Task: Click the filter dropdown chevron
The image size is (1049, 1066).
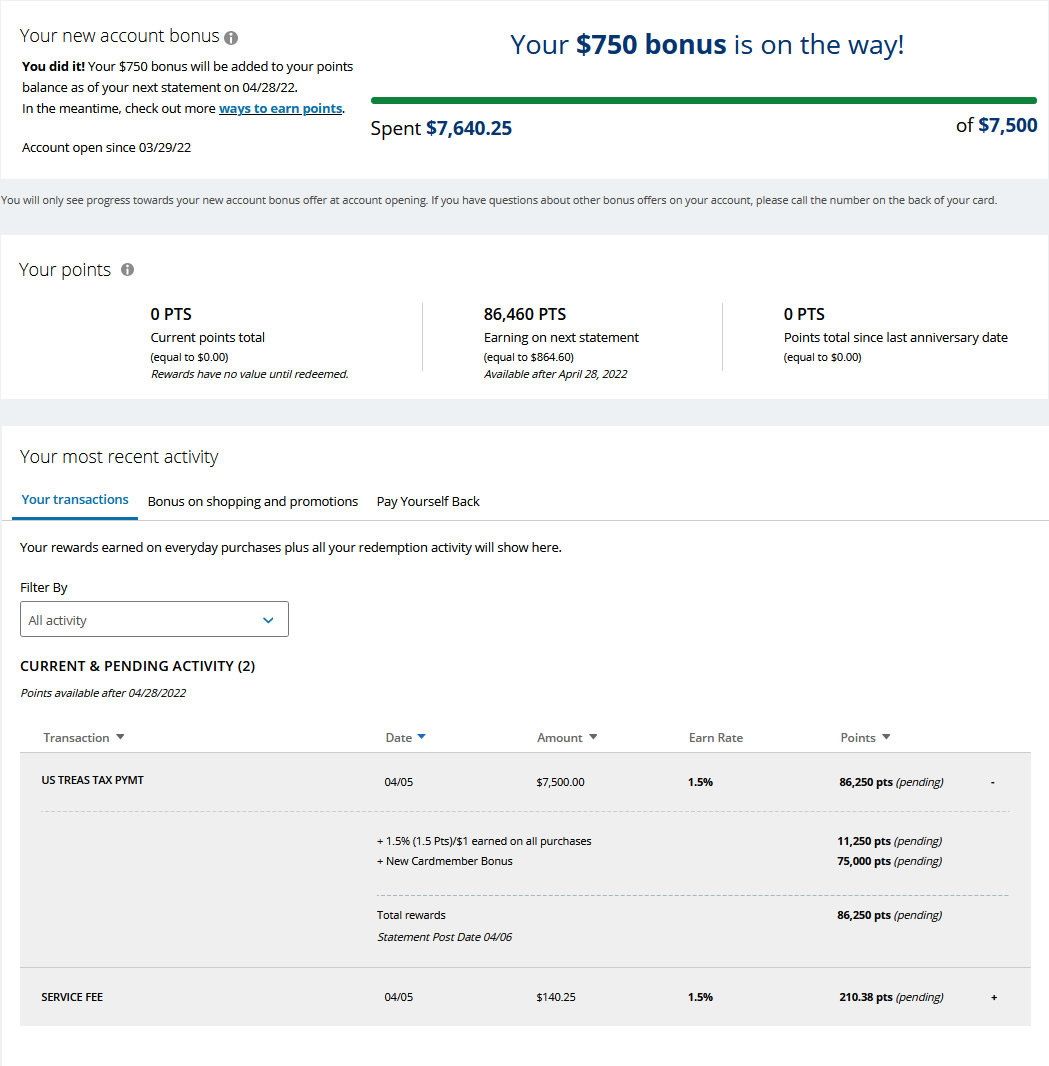Action: (x=268, y=620)
